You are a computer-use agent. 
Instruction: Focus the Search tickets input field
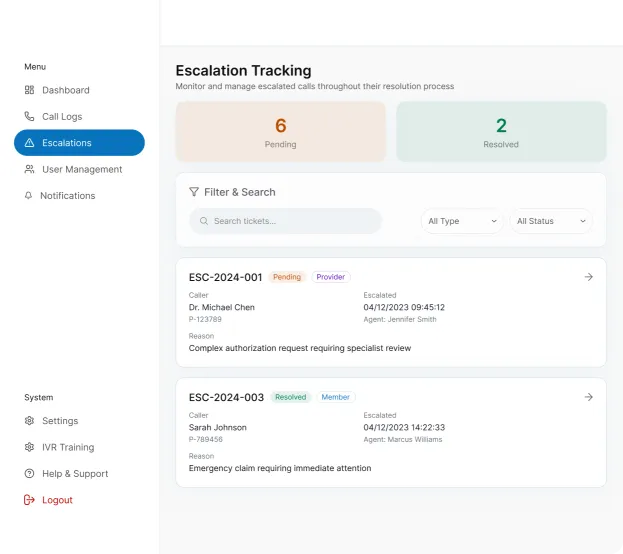click(x=290, y=221)
